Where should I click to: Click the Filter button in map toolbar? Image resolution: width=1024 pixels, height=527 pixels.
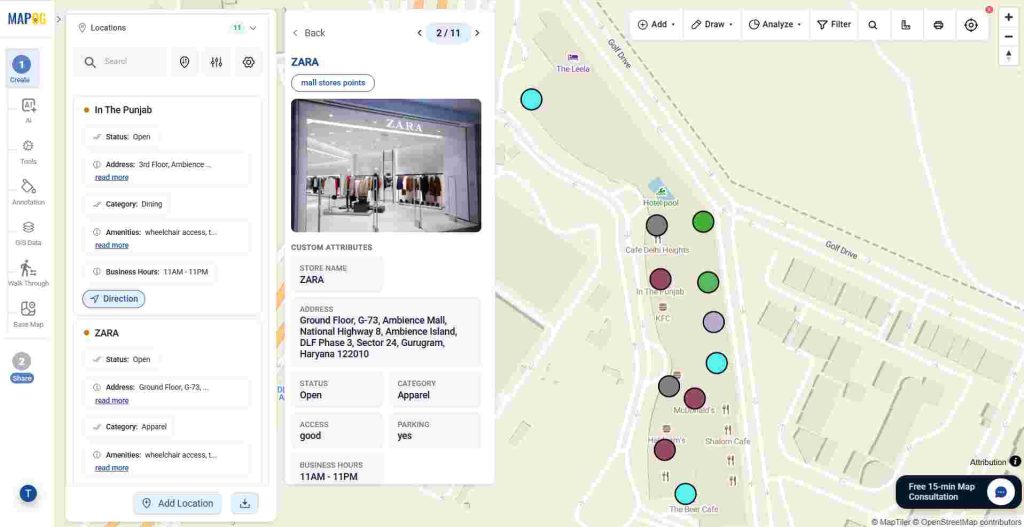(x=834, y=24)
